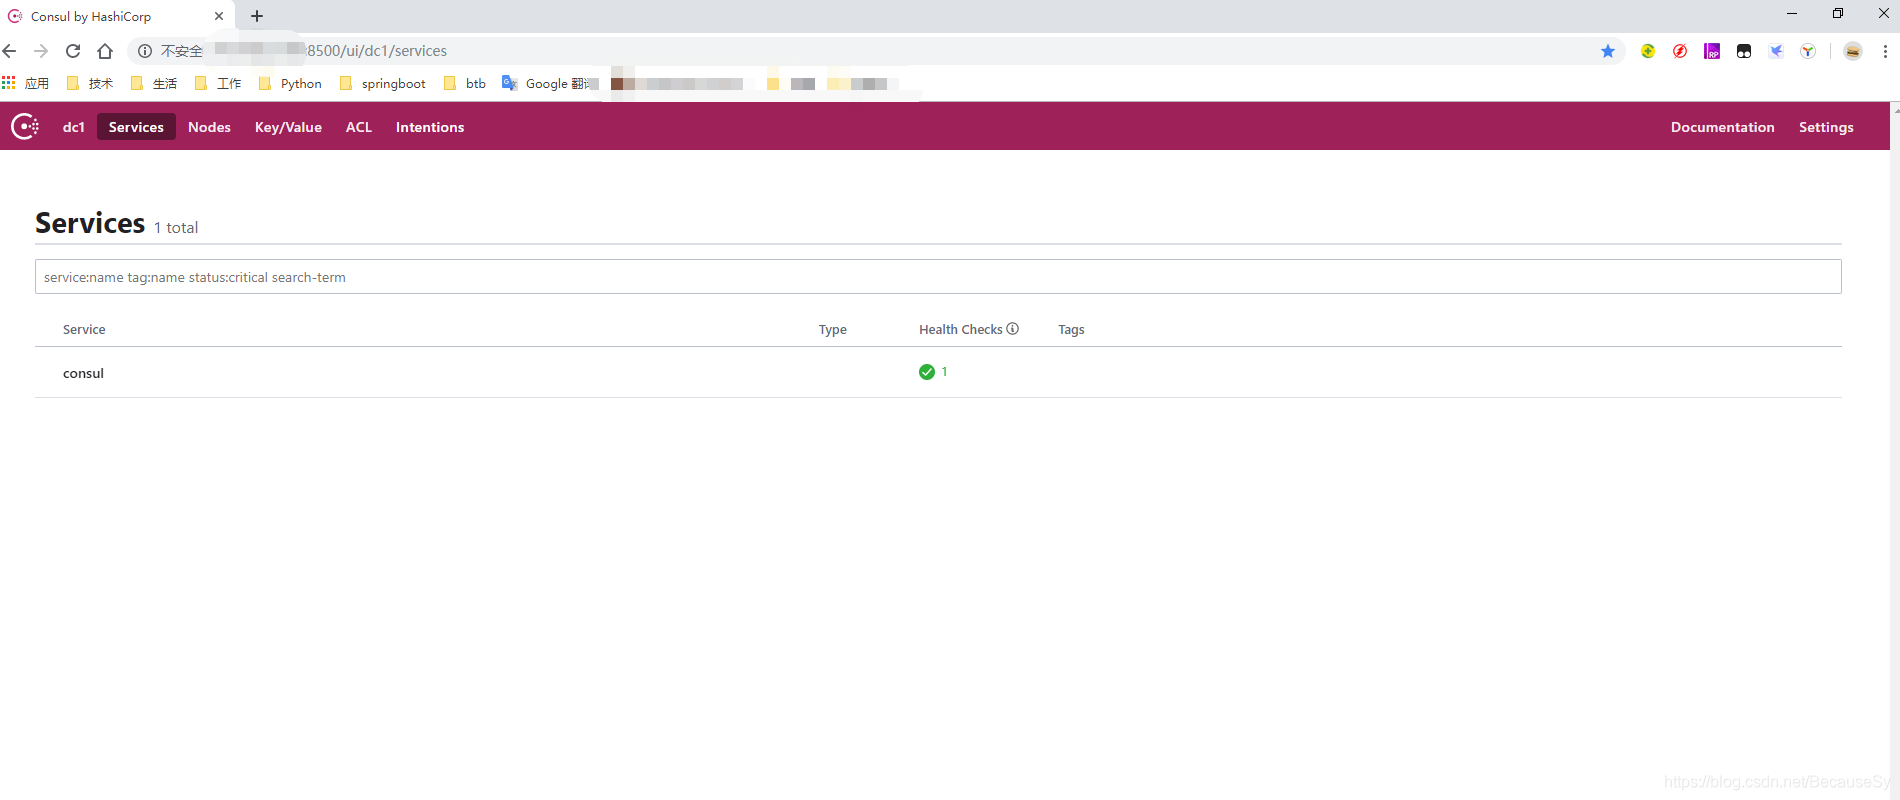This screenshot has width=1900, height=800.
Task: Click the purple RP extension icon
Action: (1712, 51)
